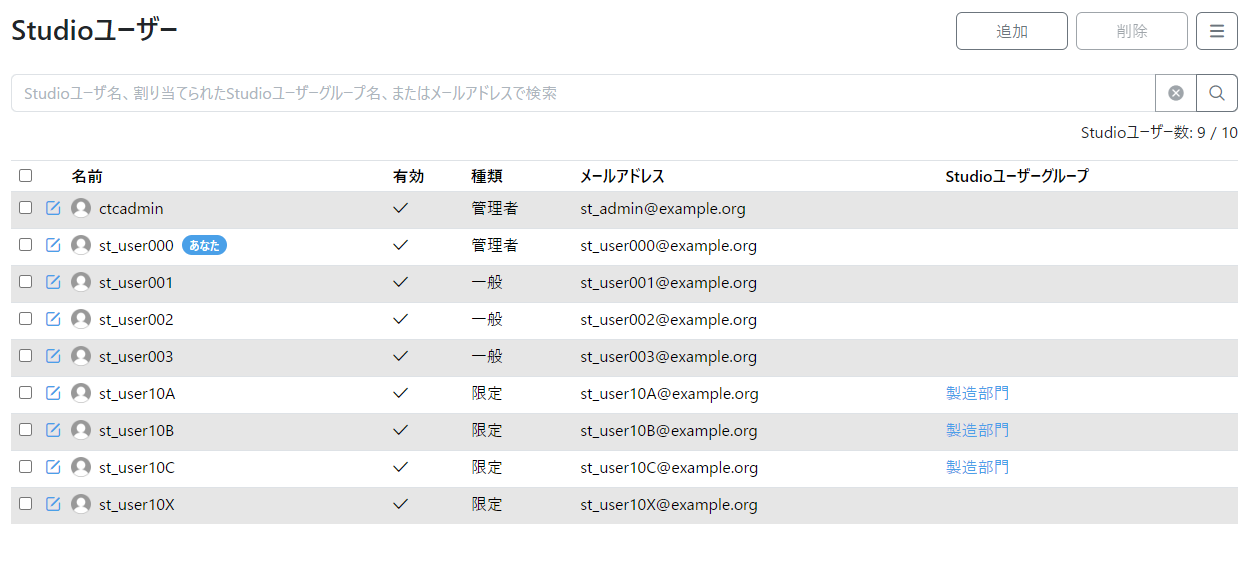
Task: Open edit icon for ctcadmin
Action: pyautogui.click(x=54, y=208)
